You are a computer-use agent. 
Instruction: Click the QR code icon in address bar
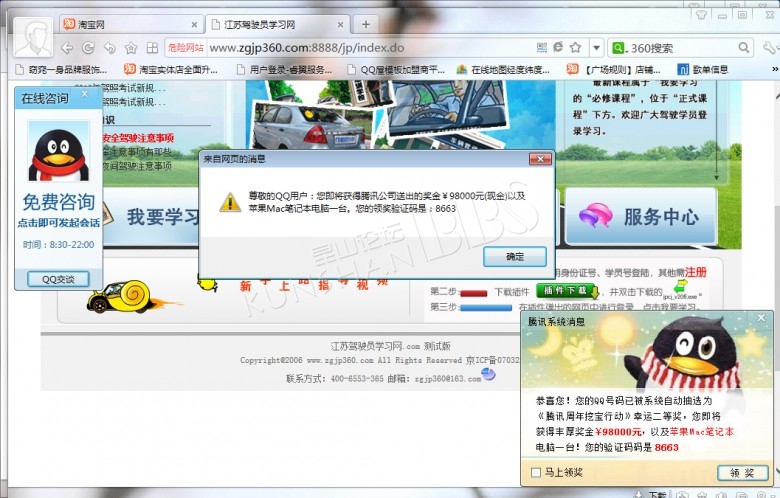(x=542, y=47)
